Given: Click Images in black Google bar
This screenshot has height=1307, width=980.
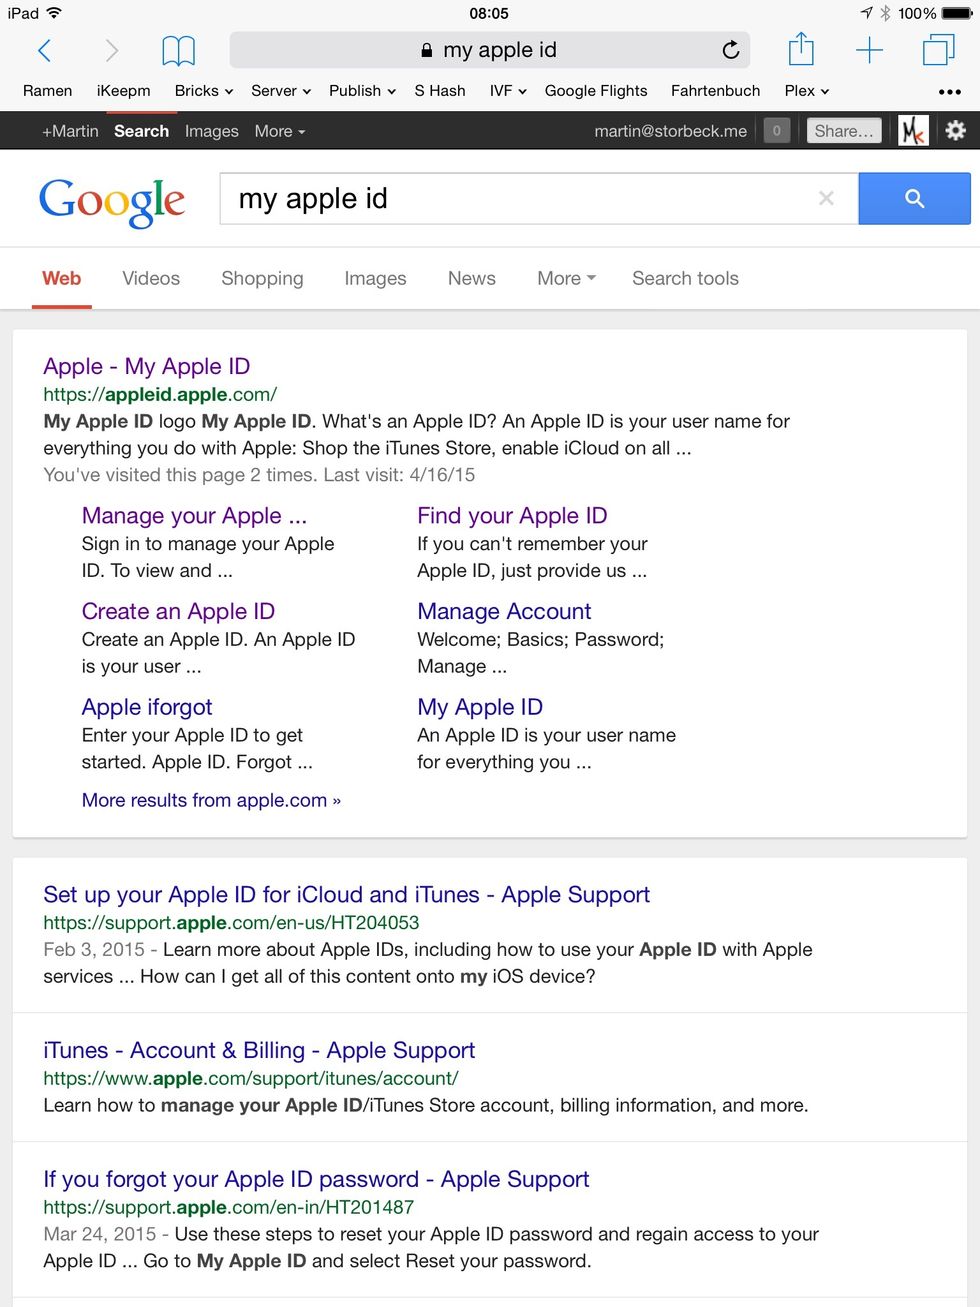Looking at the screenshot, I should [211, 131].
